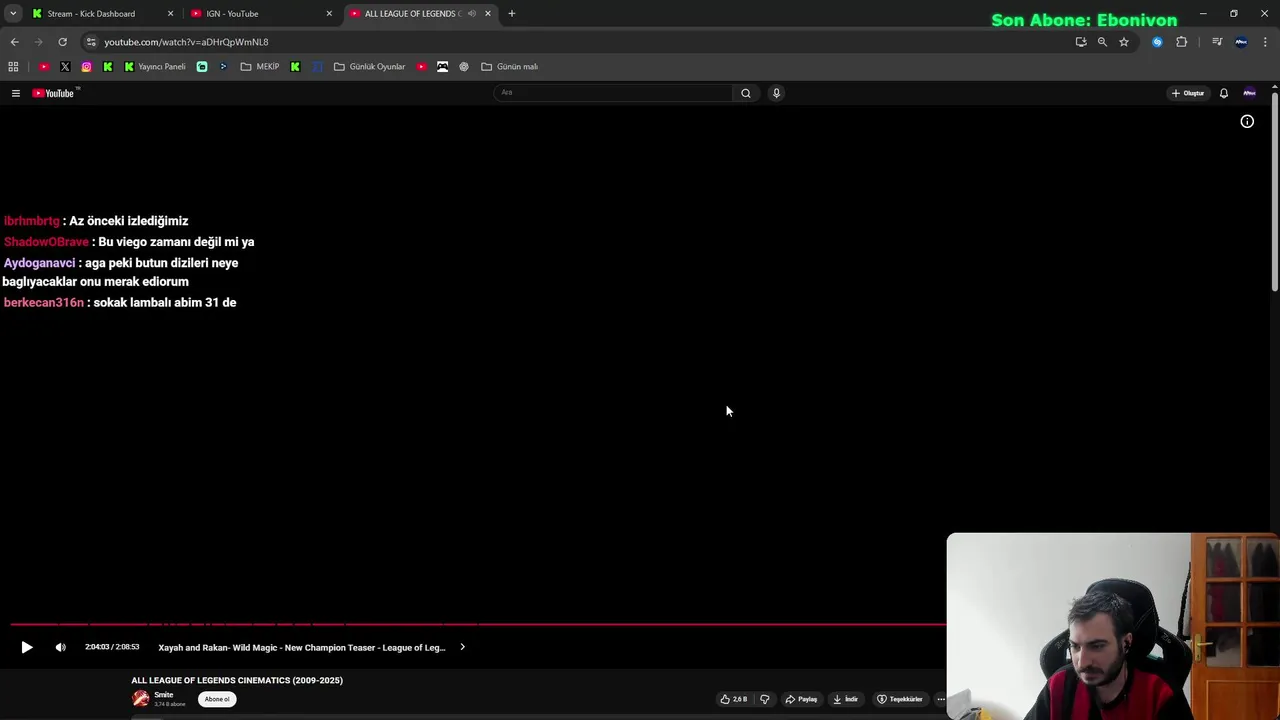The height and width of the screenshot is (720, 1280).
Task: Open the YouTube account avatar menu
Action: point(1249,93)
